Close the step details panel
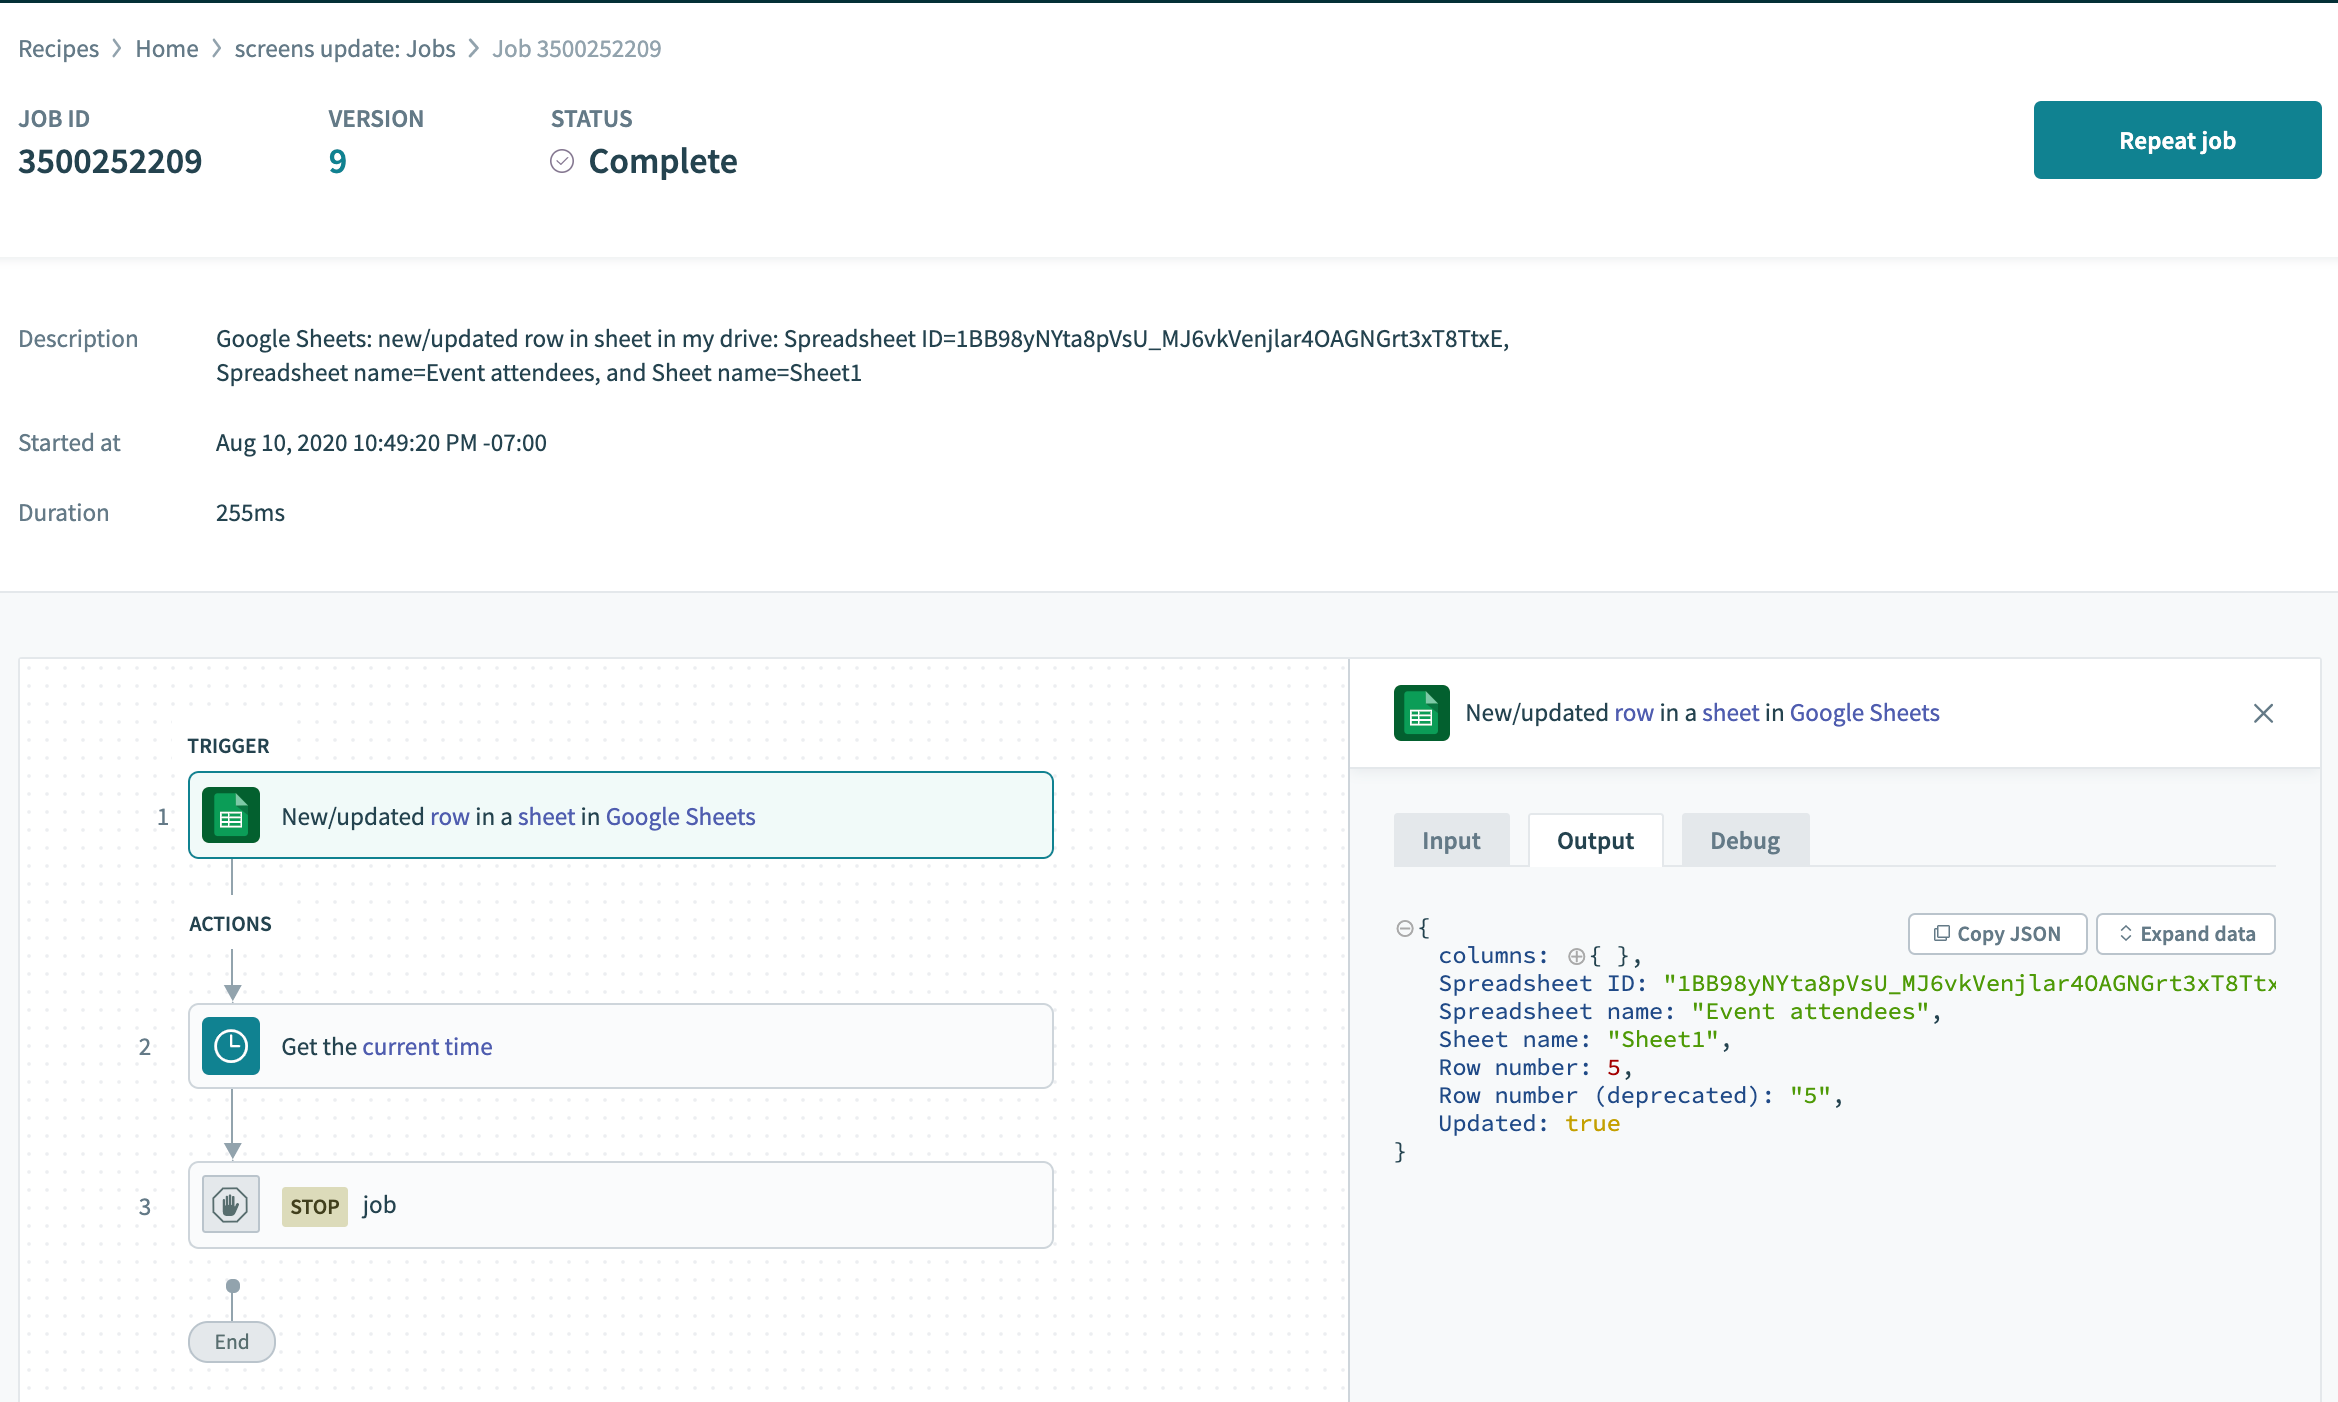The height and width of the screenshot is (1402, 2338). point(2263,713)
